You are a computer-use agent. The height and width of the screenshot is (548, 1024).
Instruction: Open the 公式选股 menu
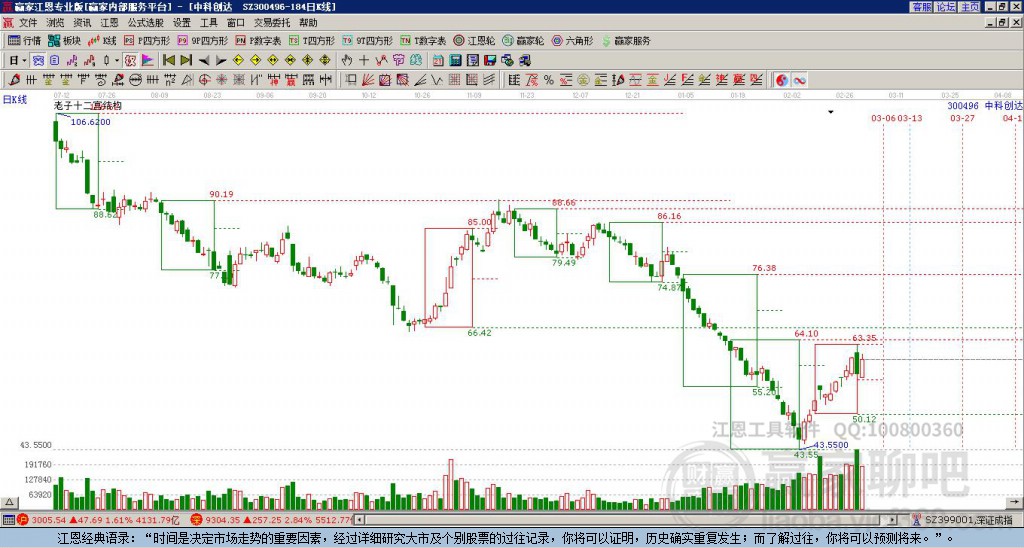coord(146,23)
